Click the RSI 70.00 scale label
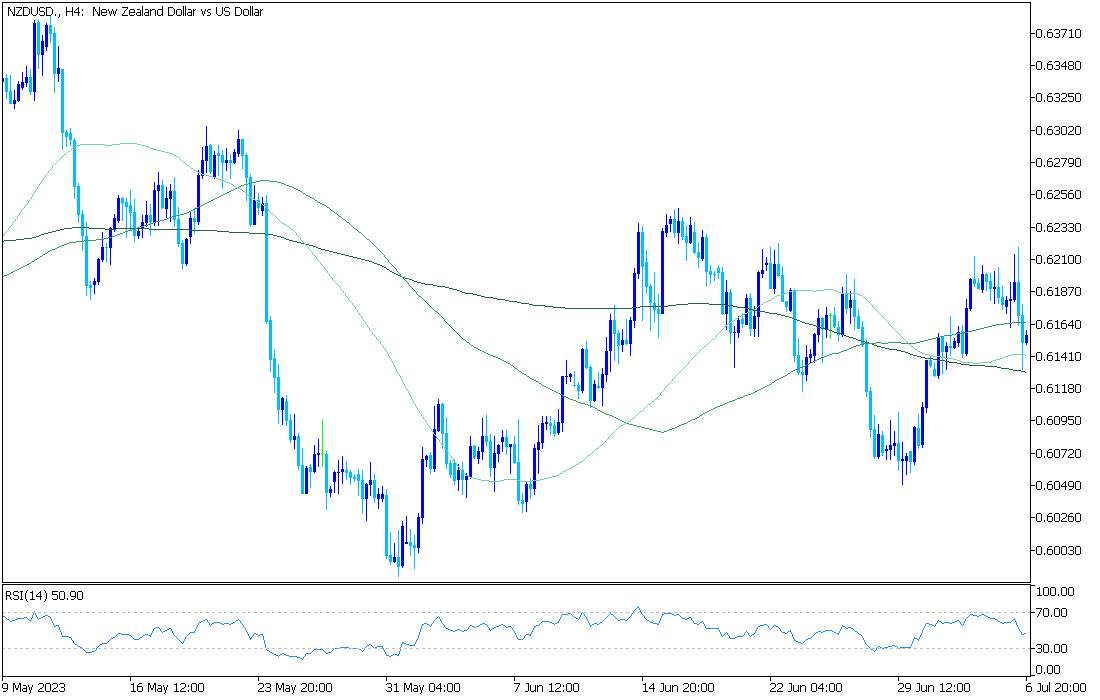The height and width of the screenshot is (700, 1100). point(1053,613)
